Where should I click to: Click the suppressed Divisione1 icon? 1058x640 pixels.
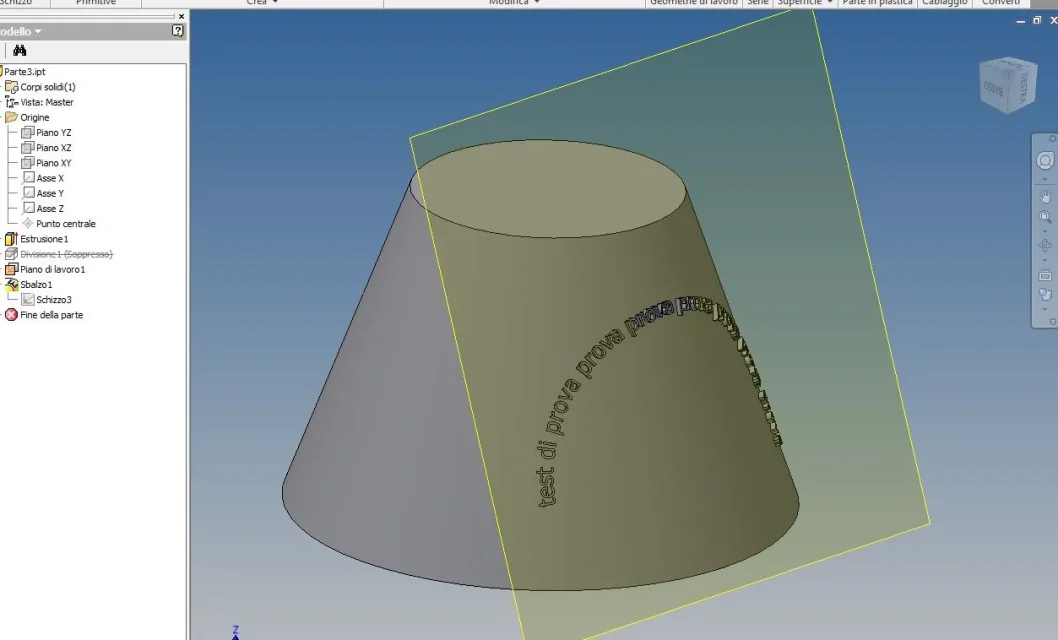11,254
